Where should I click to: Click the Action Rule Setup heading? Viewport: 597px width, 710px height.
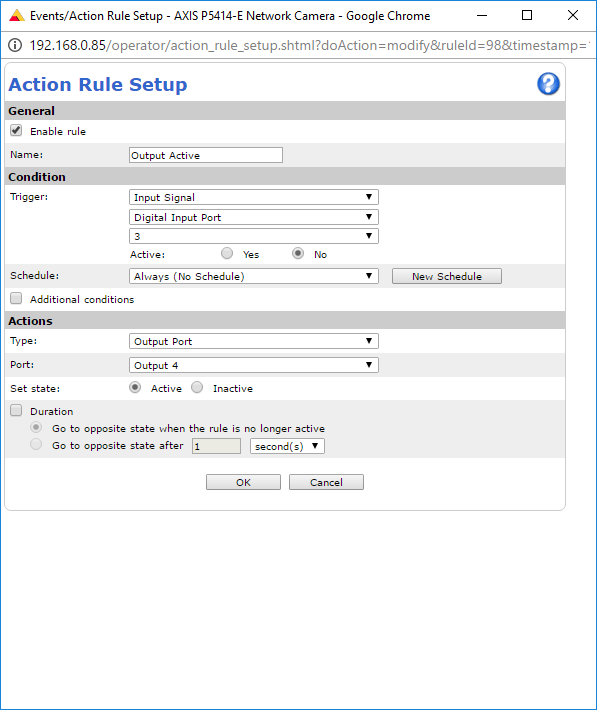pyautogui.click(x=98, y=84)
